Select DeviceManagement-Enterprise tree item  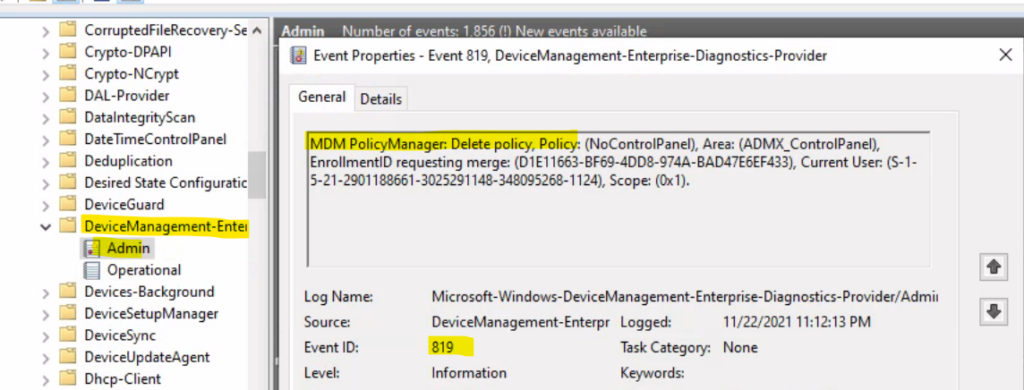pos(167,226)
